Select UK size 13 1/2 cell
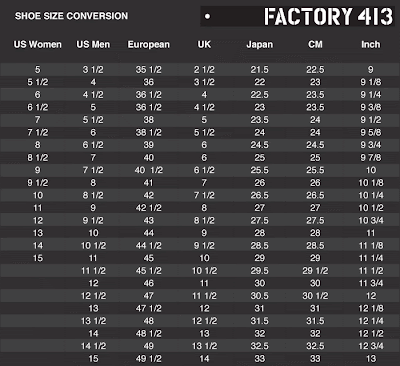This screenshot has width=400, height=366. [204, 346]
